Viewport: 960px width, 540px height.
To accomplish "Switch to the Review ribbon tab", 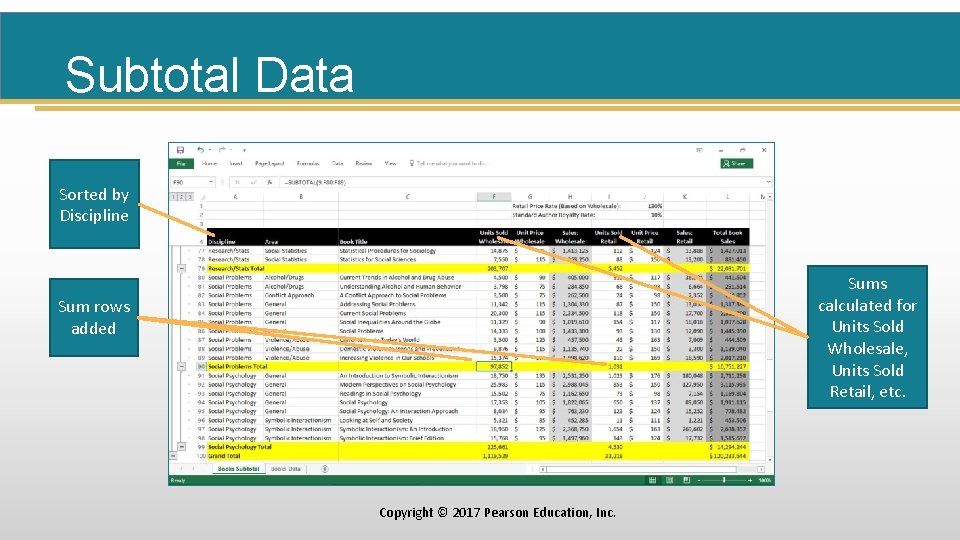I will coord(364,163).
